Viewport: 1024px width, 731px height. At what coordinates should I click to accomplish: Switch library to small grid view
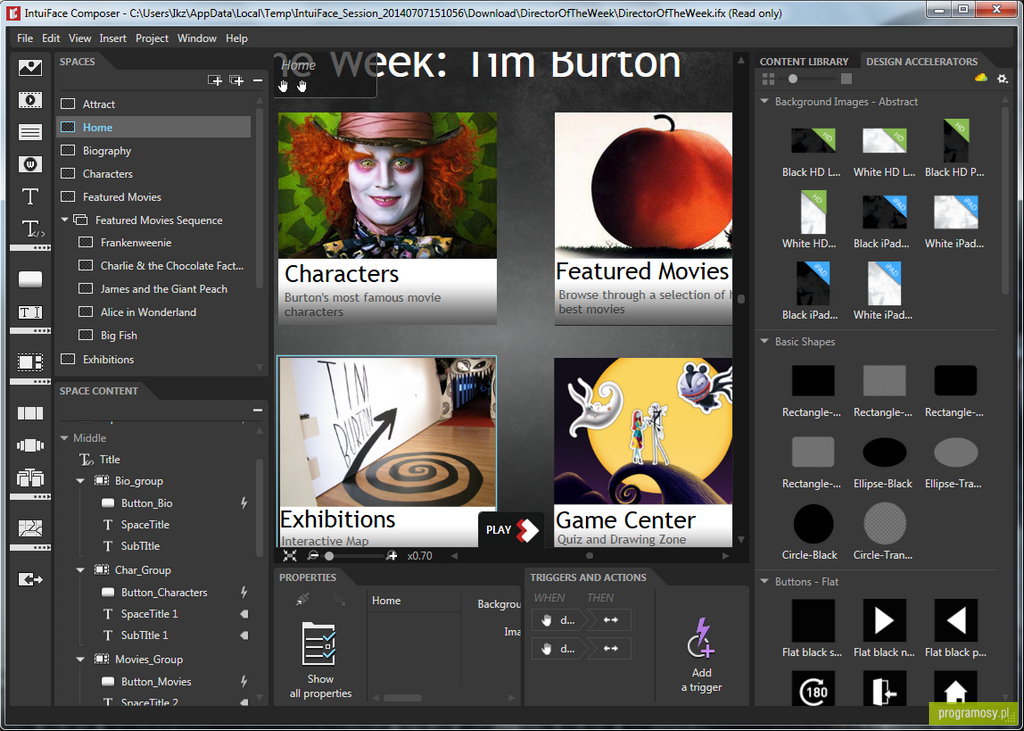coord(768,79)
